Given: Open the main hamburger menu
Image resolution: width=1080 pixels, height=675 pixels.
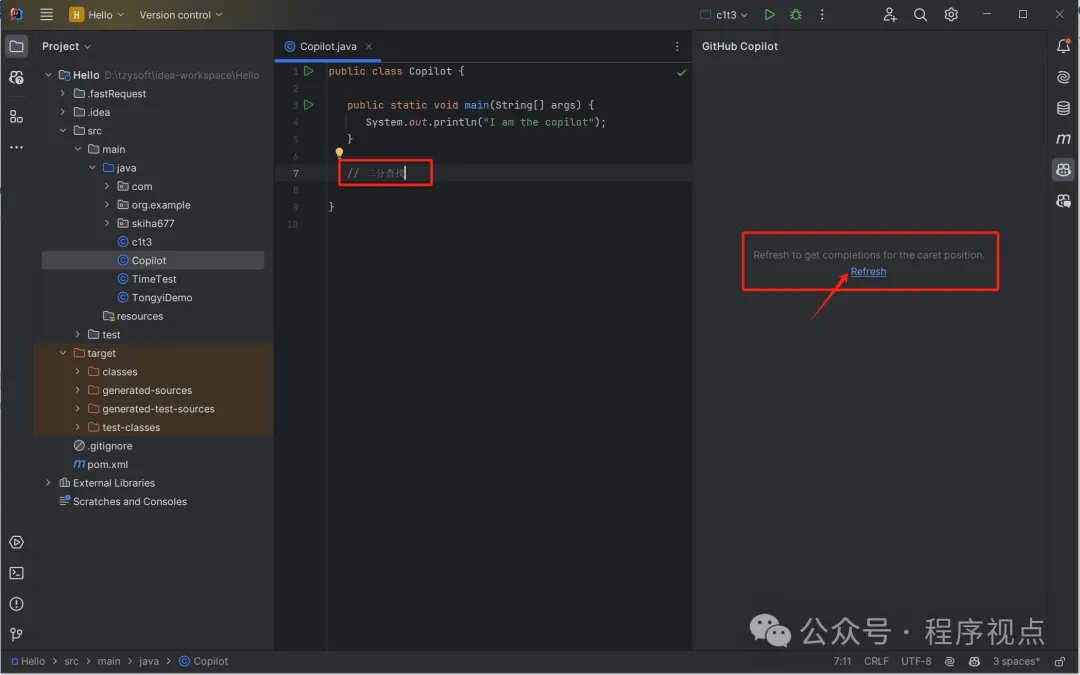Looking at the screenshot, I should tap(46, 14).
